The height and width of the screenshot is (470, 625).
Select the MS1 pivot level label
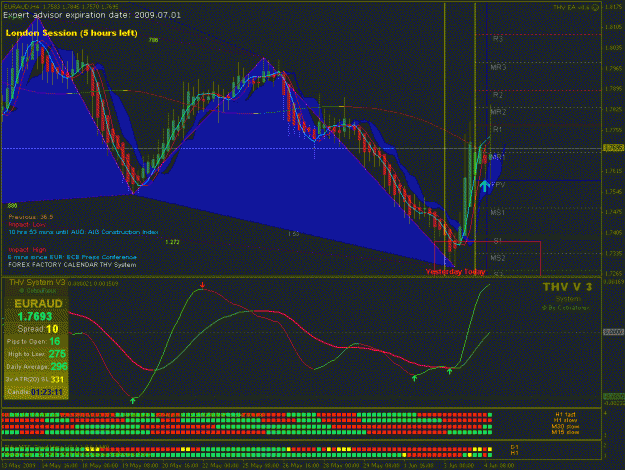pos(497,212)
